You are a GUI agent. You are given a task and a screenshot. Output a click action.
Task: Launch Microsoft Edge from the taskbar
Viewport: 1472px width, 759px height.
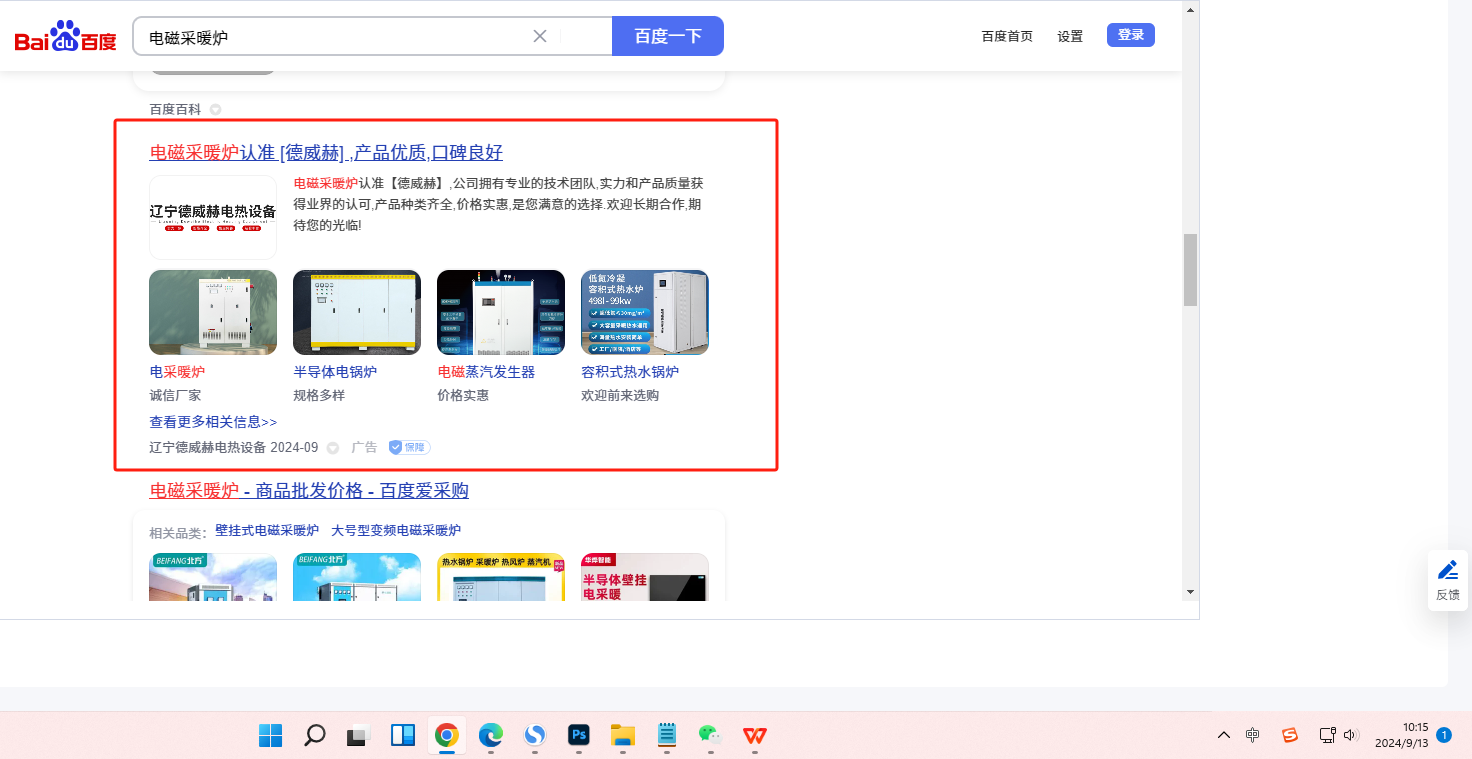[490, 736]
